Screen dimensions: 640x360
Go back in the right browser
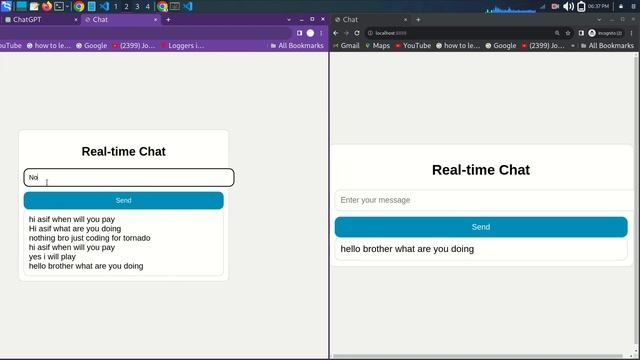coord(336,33)
